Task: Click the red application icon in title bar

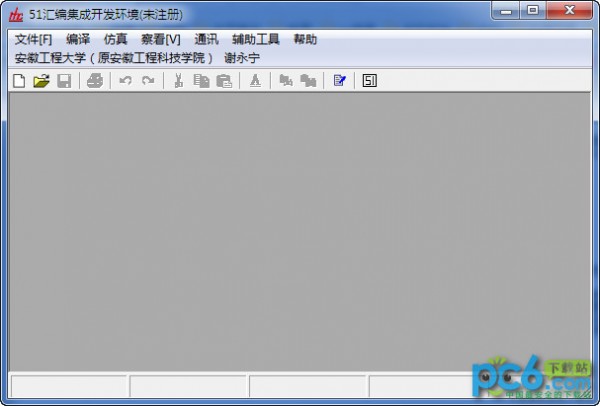Action: pos(16,15)
